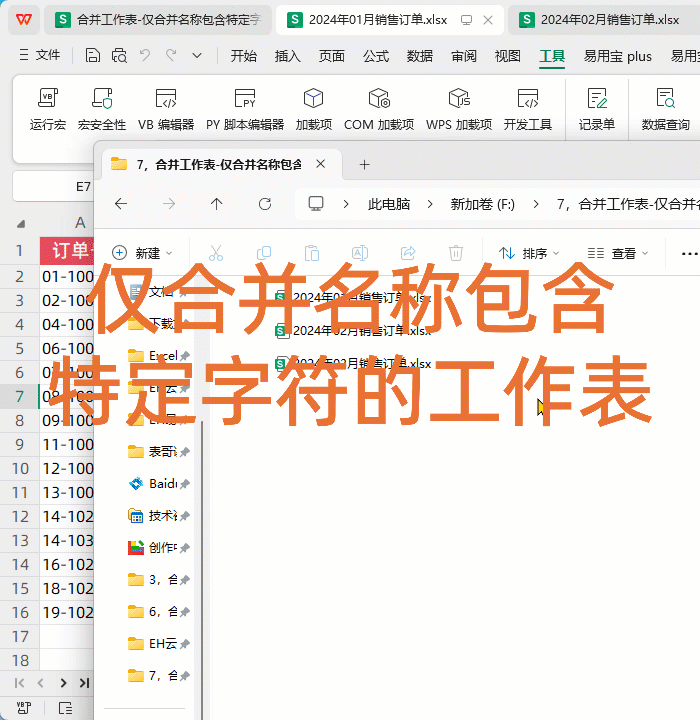
Task: Open the 表哥 pinned sidebar folder
Action: (x=159, y=452)
